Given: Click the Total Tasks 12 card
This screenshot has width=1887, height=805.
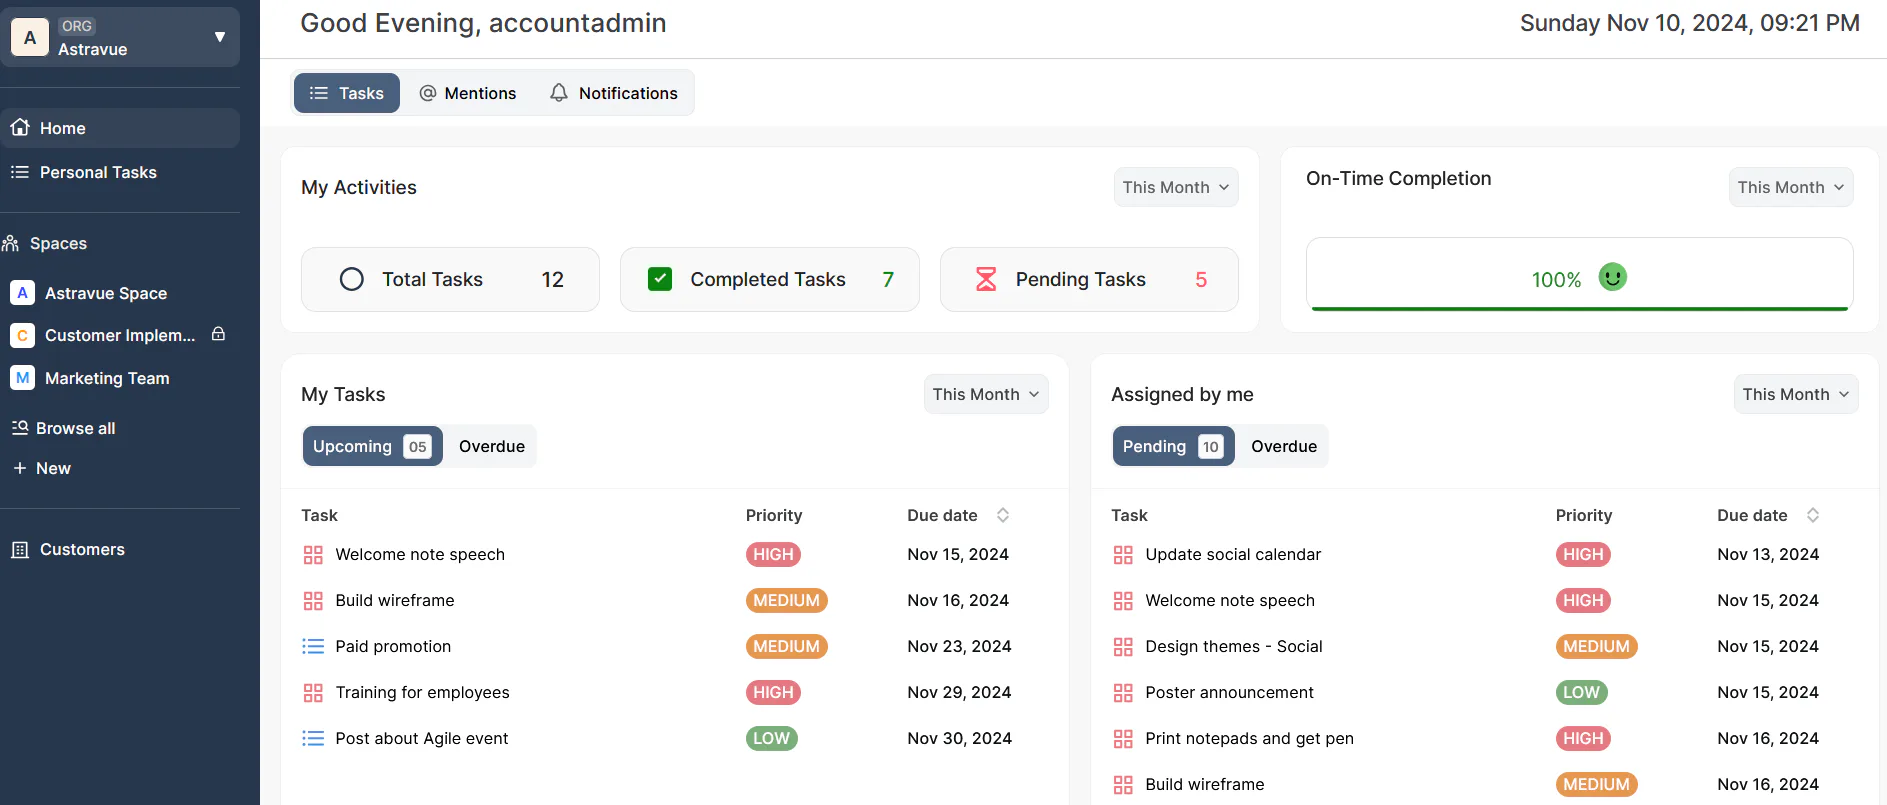Looking at the screenshot, I should (450, 279).
